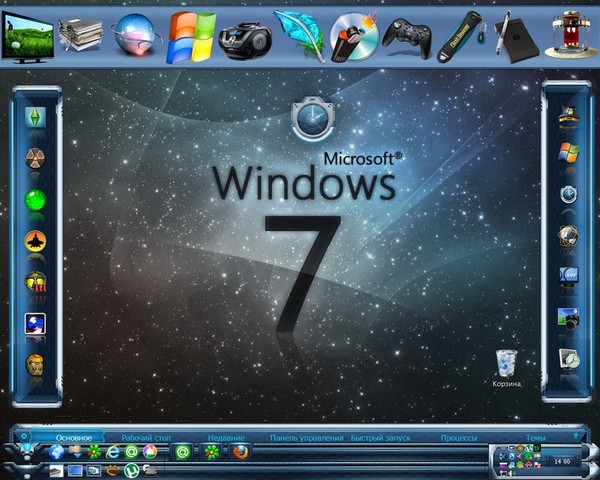Switch to the Firefox taskbar button

(240, 453)
